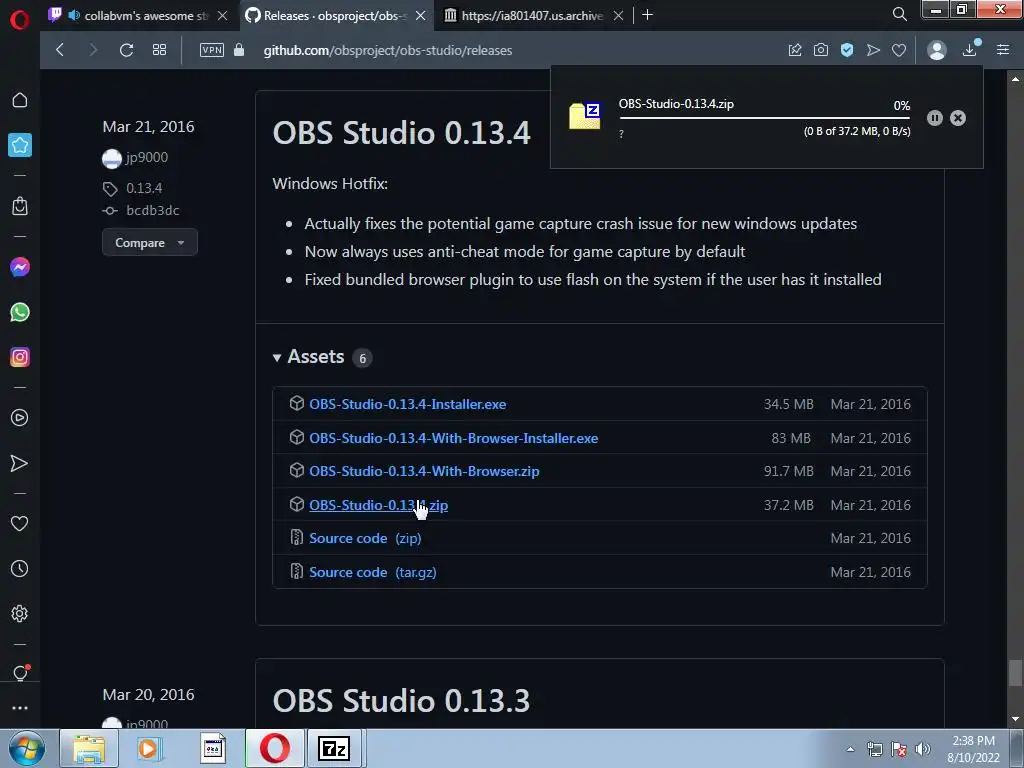Bookmark this page with heart icon

899,50
